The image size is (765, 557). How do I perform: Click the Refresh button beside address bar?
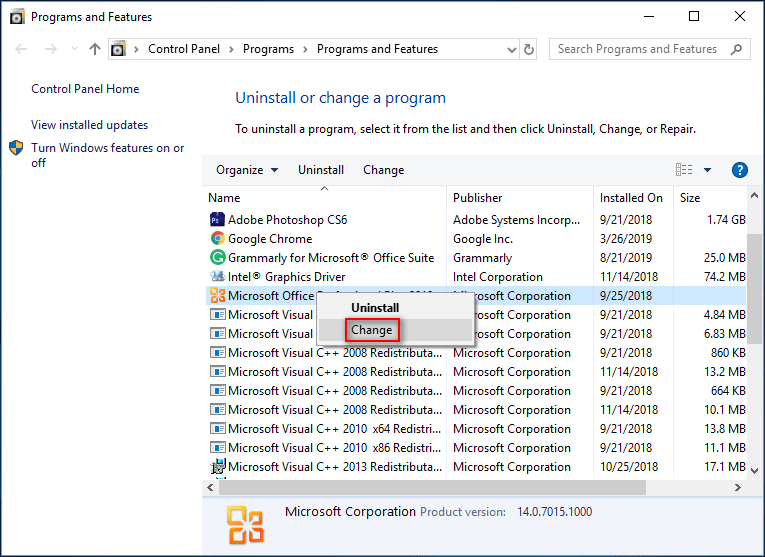tap(528, 49)
